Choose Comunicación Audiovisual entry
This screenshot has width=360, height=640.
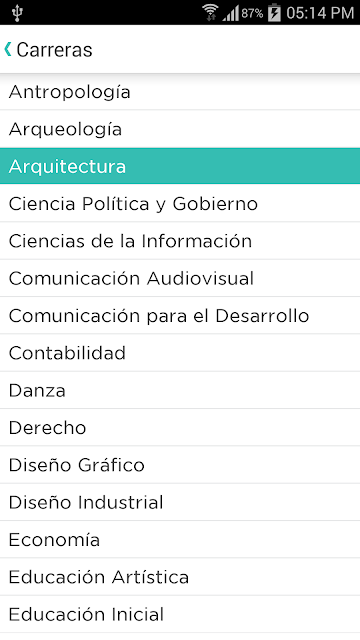point(180,278)
